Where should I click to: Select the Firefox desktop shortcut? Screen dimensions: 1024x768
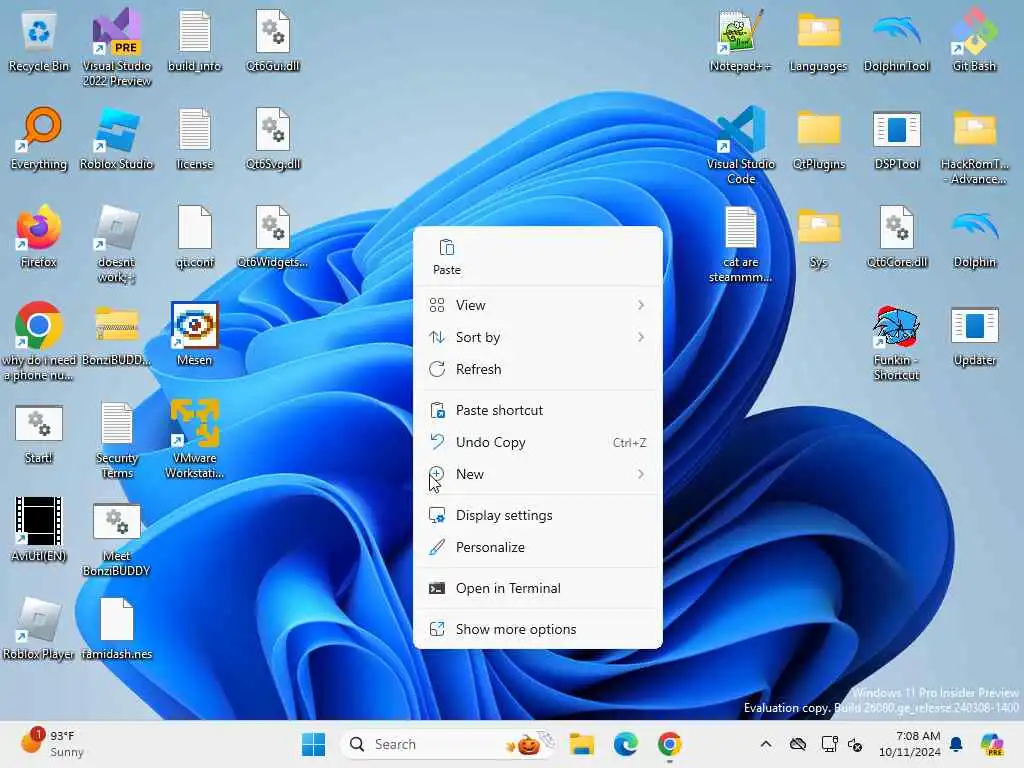39,237
